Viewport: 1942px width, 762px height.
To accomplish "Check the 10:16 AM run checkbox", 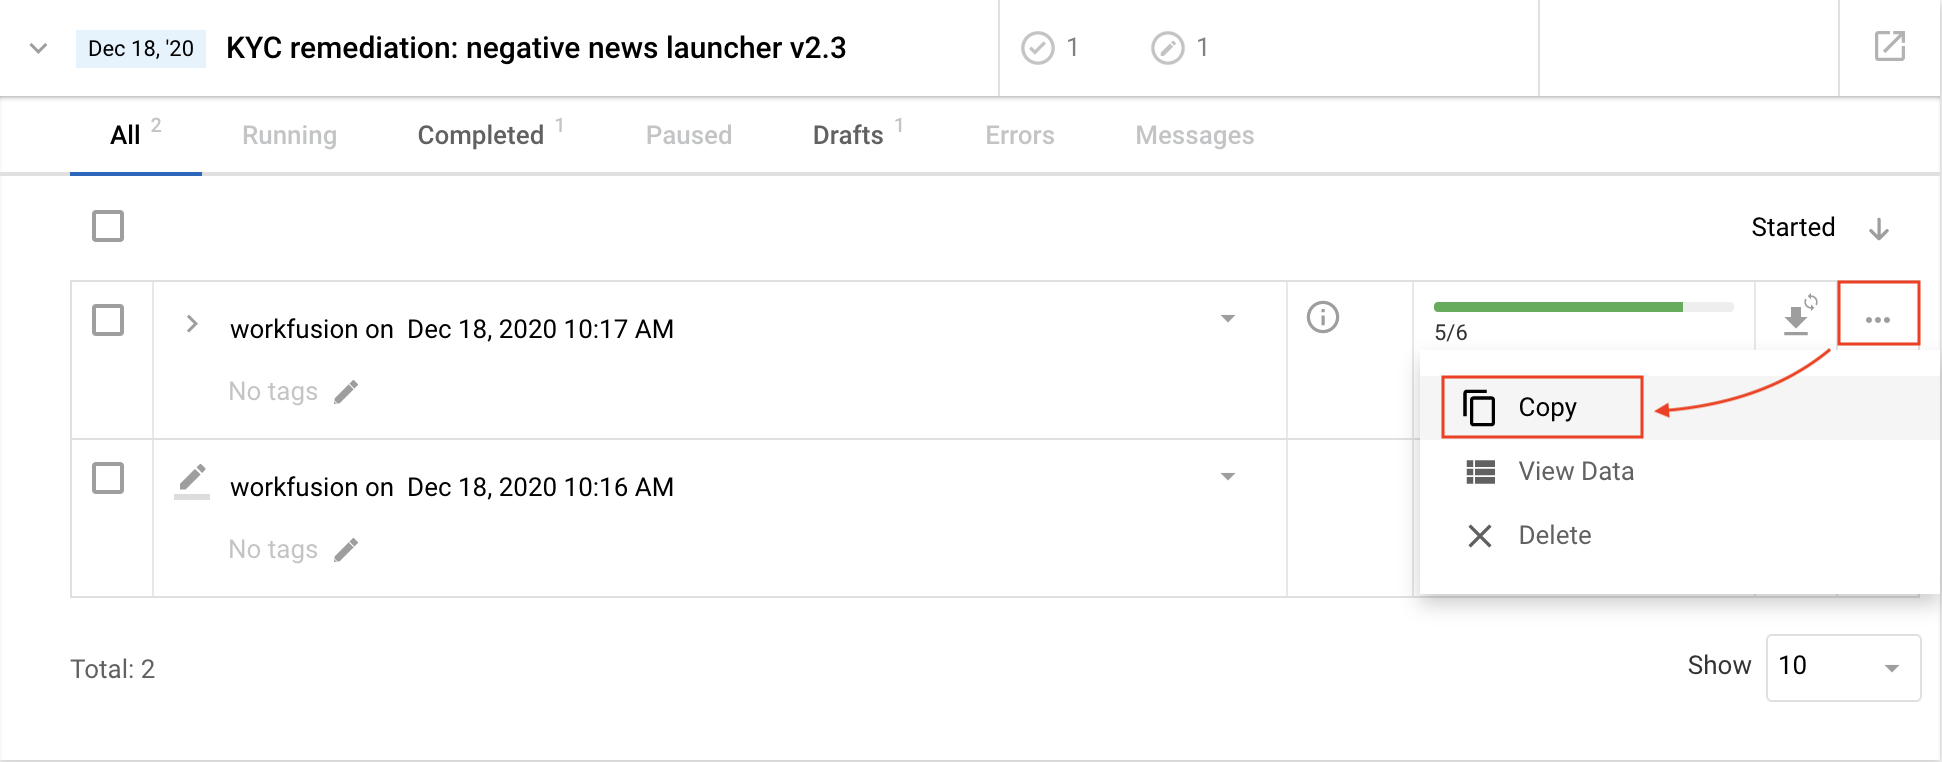I will [108, 478].
